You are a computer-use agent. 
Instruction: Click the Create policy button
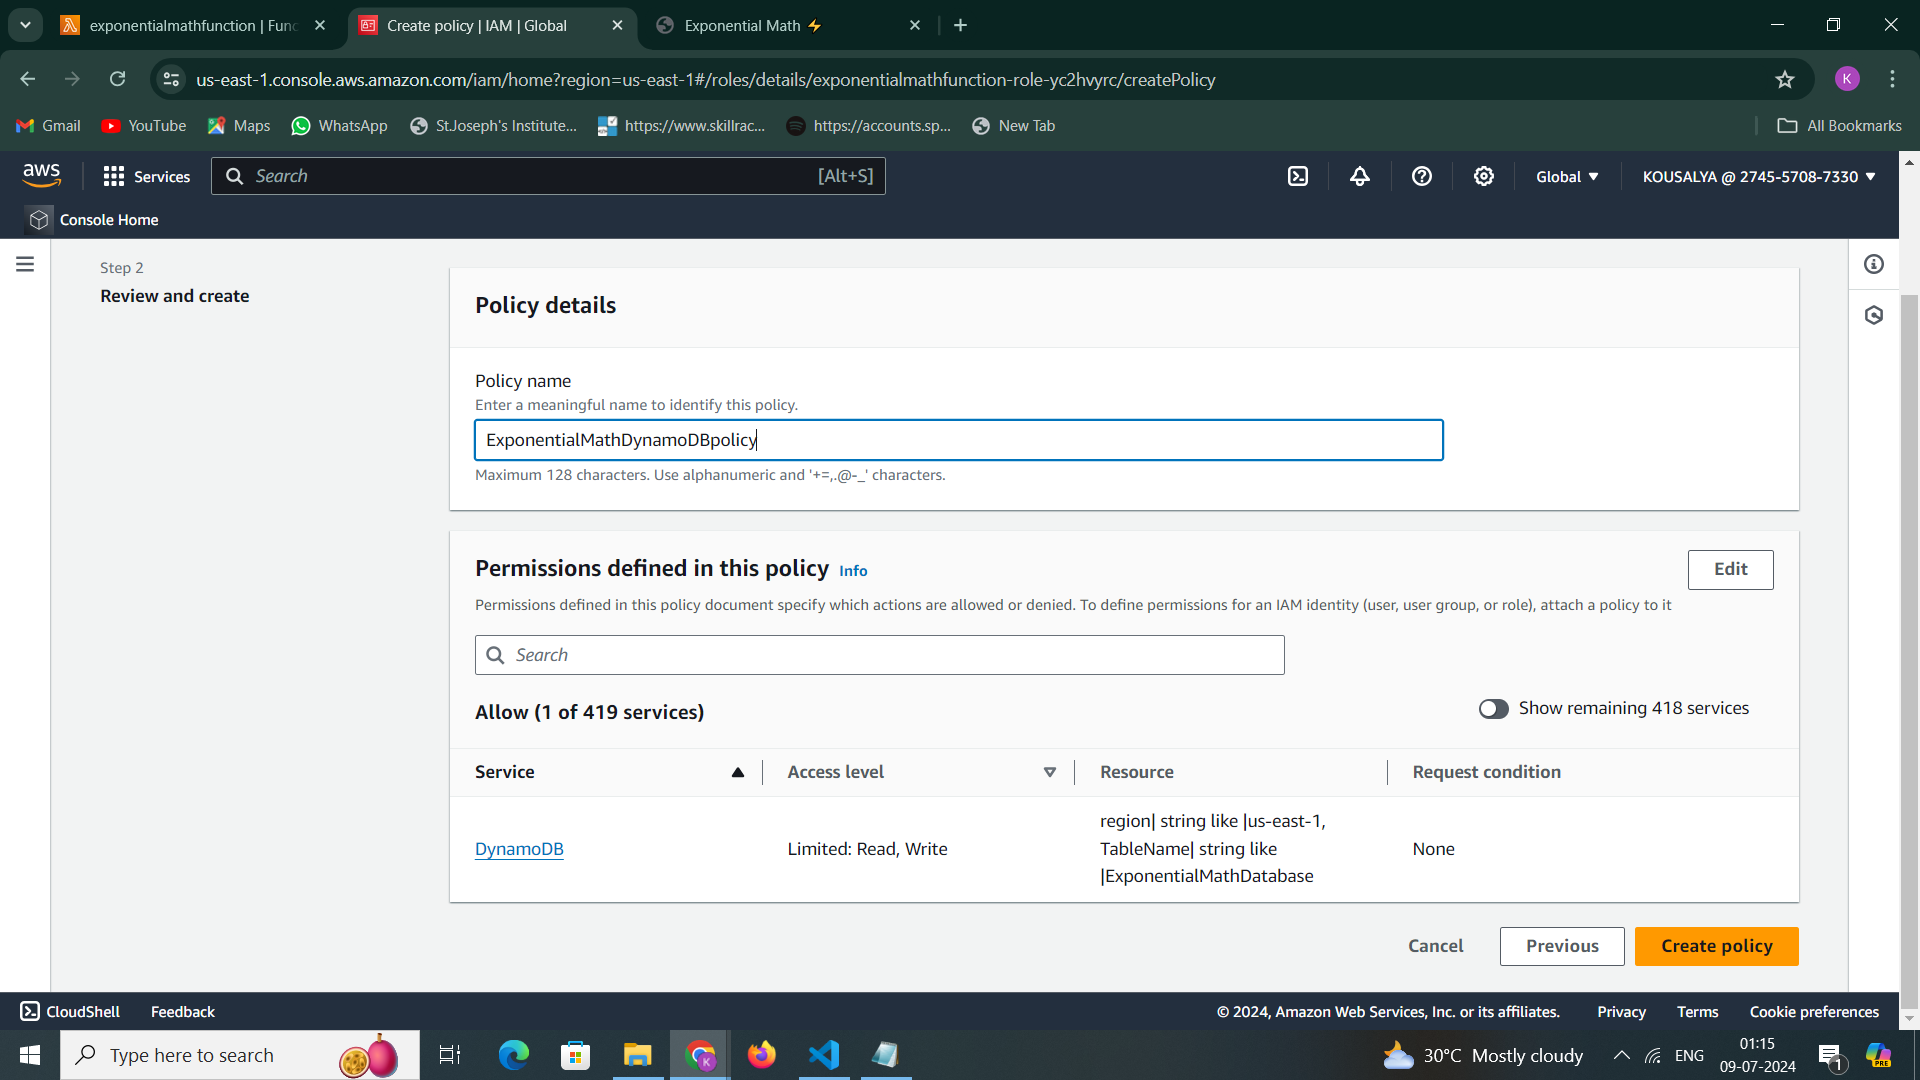(1716, 946)
